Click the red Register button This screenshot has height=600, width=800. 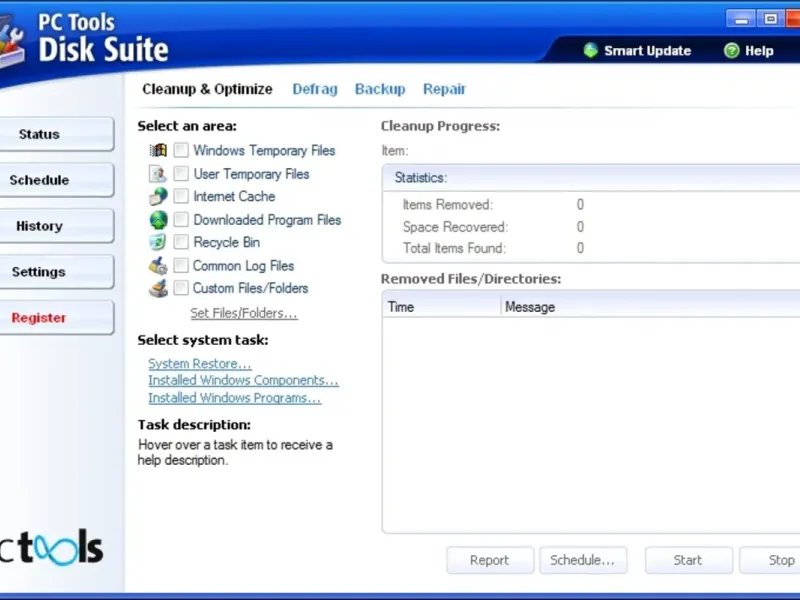click(x=56, y=318)
